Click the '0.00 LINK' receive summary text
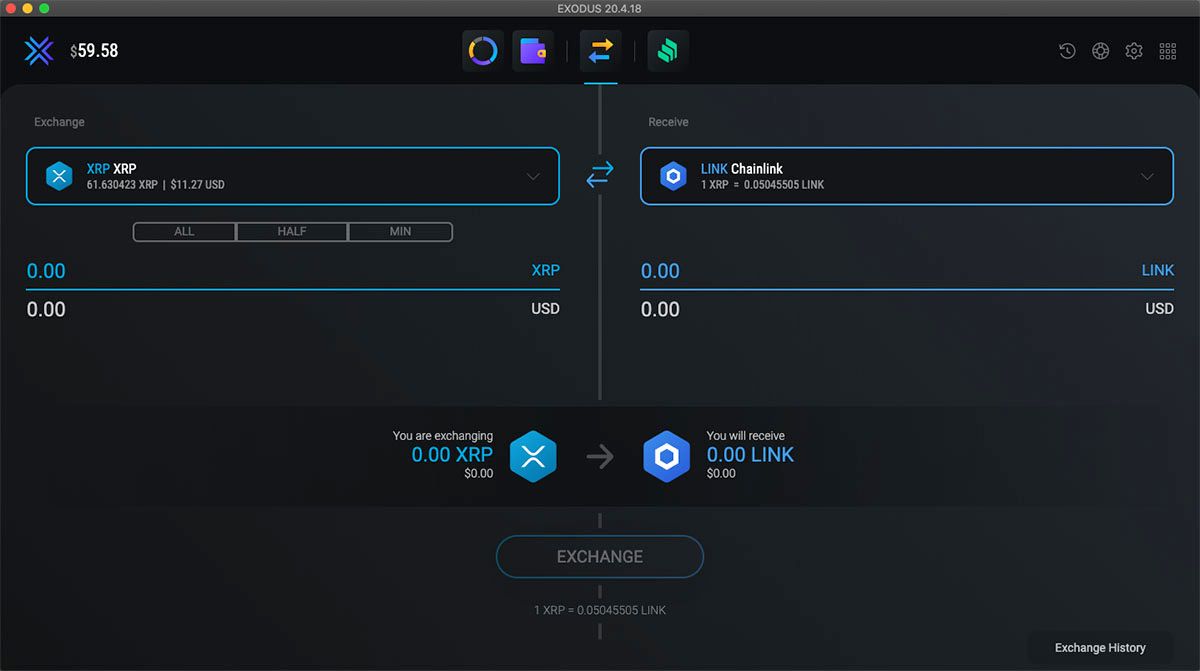The width and height of the screenshot is (1200, 671). click(750, 455)
